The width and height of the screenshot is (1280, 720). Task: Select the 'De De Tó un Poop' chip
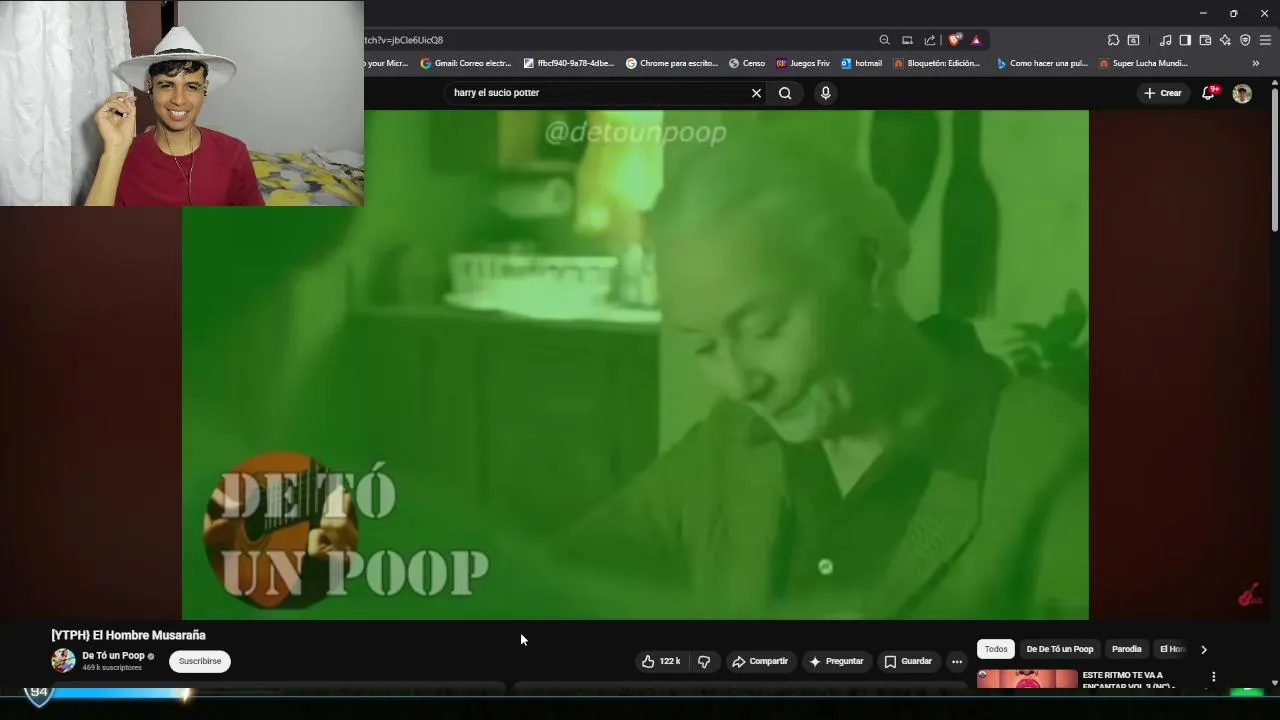1060,649
